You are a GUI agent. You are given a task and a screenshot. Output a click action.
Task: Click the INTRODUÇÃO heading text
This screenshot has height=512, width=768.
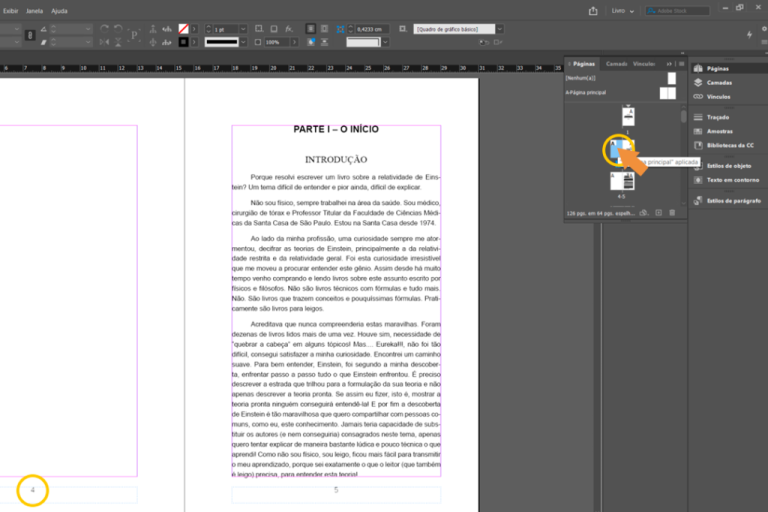[336, 160]
